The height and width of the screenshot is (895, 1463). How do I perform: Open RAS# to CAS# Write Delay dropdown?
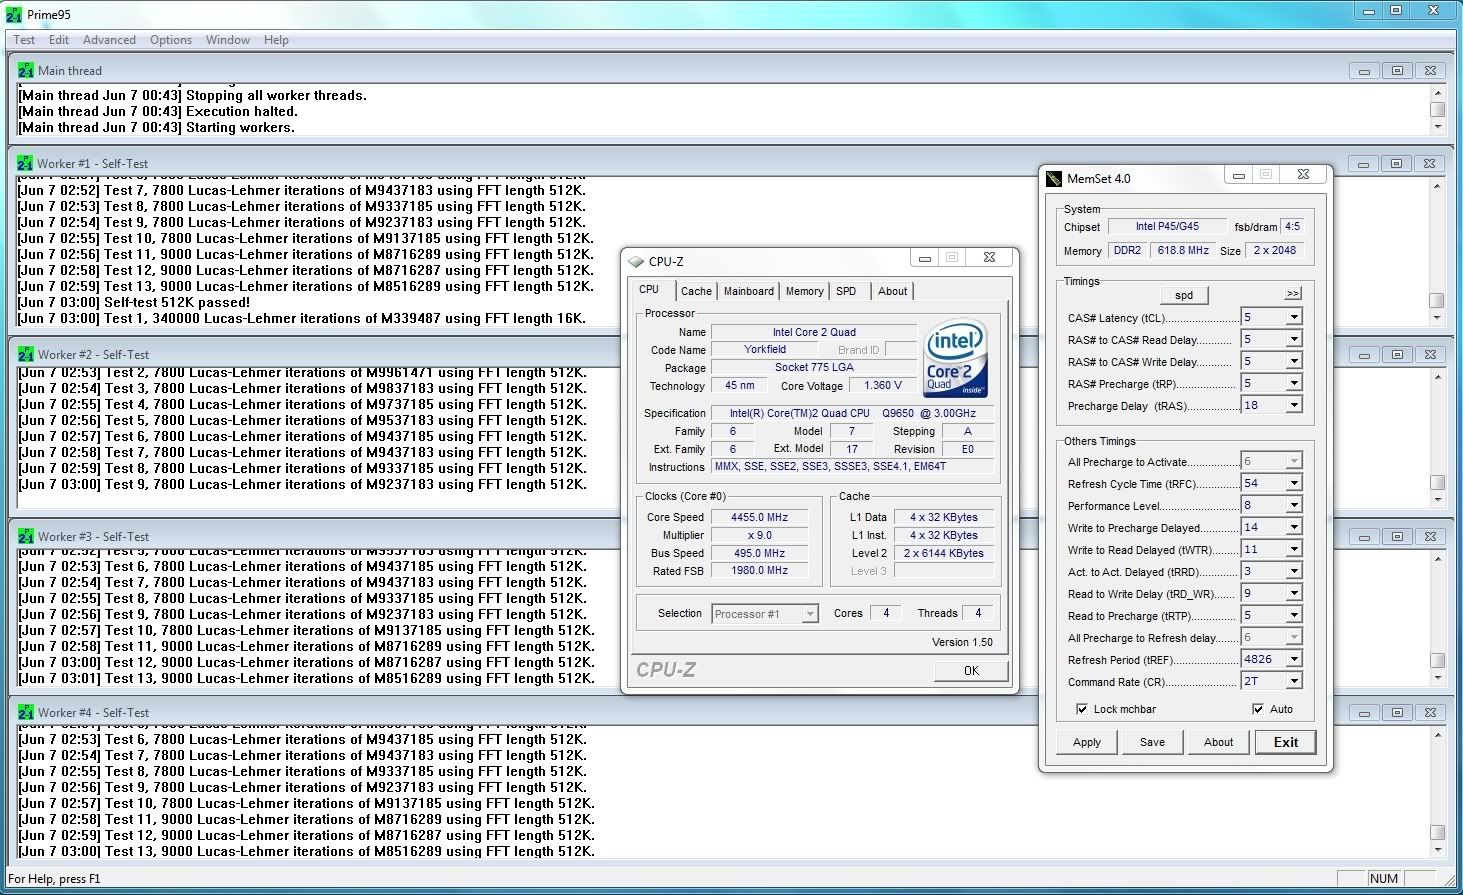click(x=1294, y=361)
